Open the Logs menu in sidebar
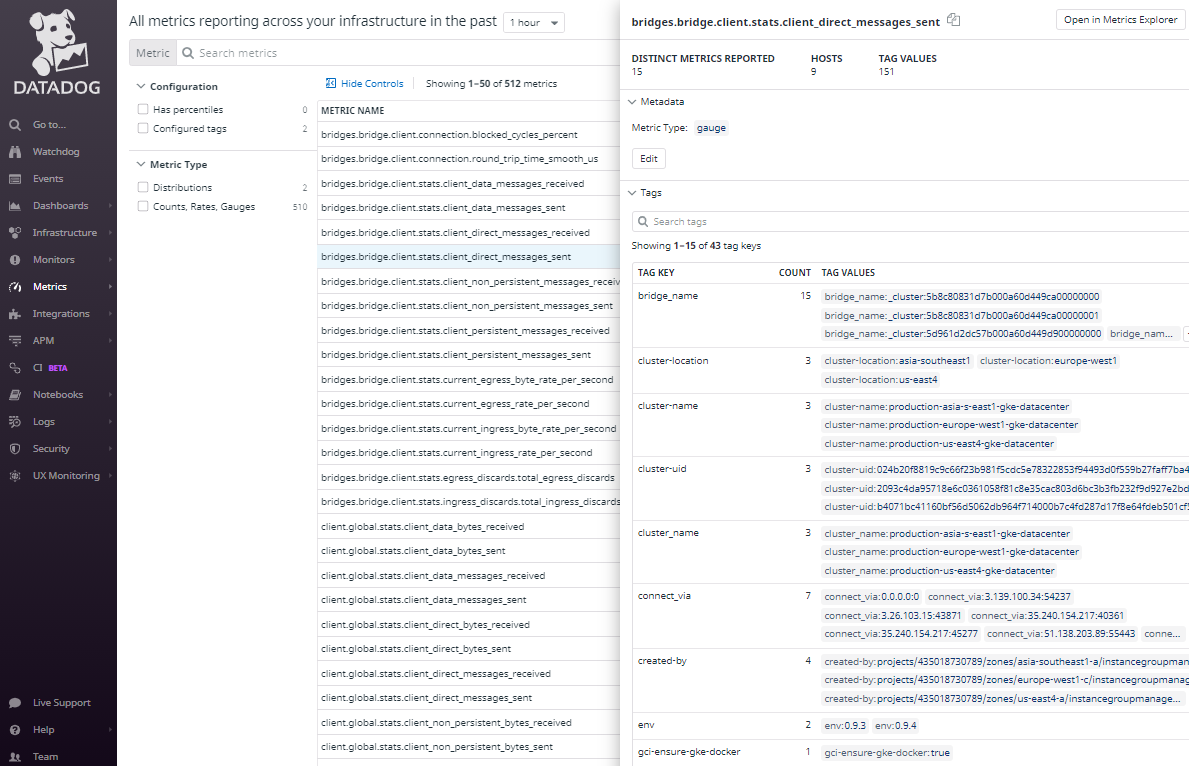The height and width of the screenshot is (766, 1189). point(44,422)
